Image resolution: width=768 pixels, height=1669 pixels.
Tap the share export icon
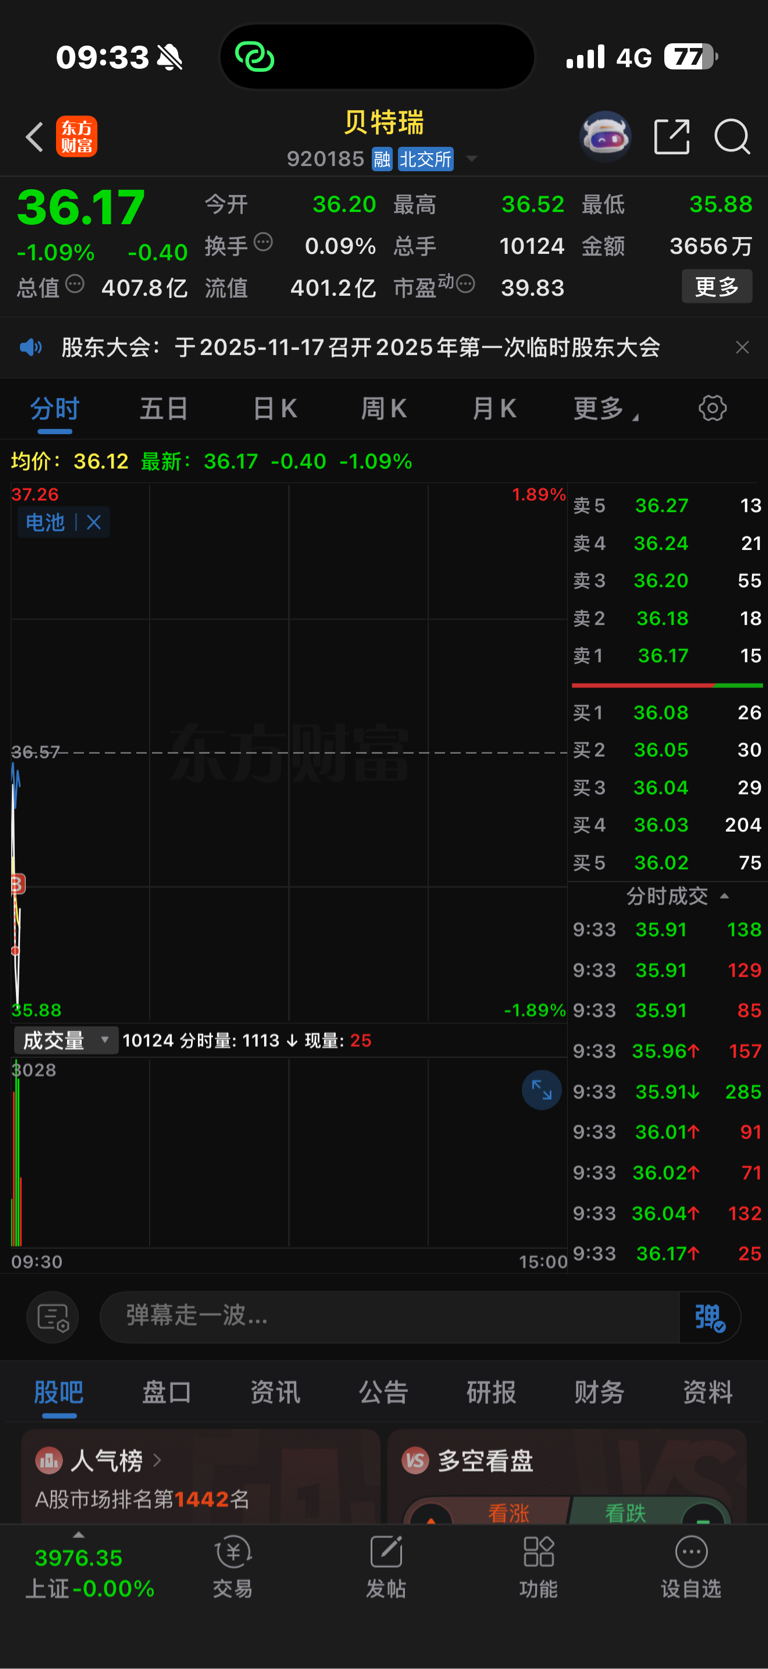tap(672, 136)
